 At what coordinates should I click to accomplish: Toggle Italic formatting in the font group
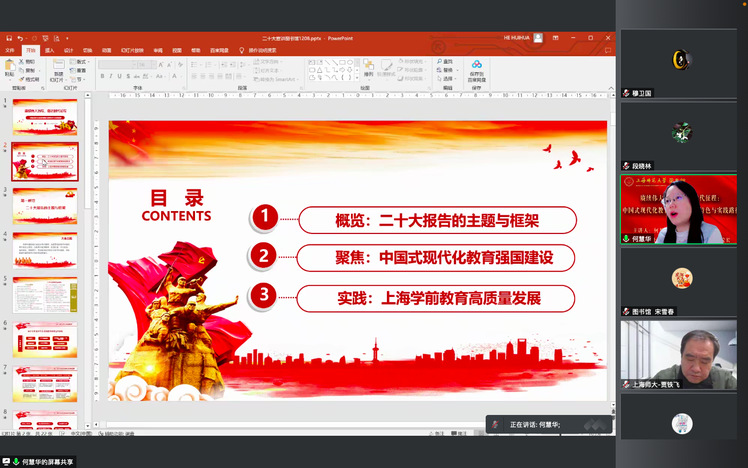(111, 77)
